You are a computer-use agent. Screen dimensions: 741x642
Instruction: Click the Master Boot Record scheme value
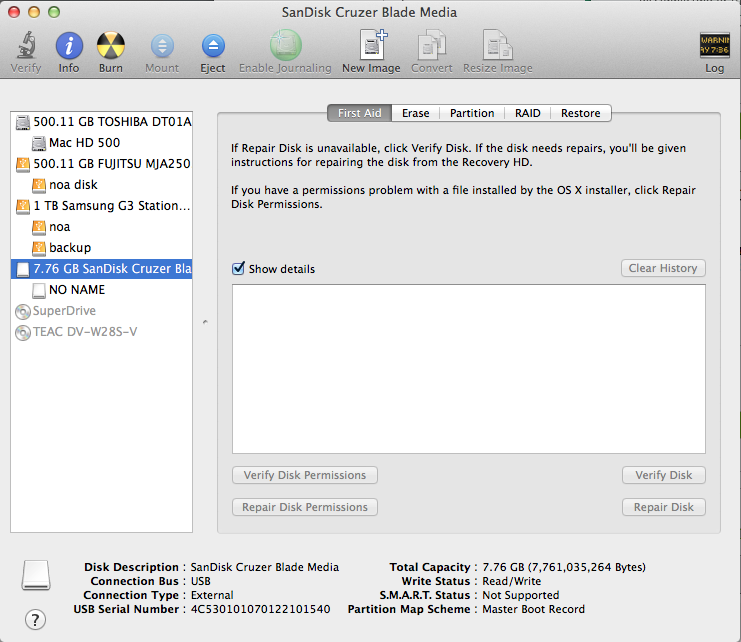click(x=534, y=609)
